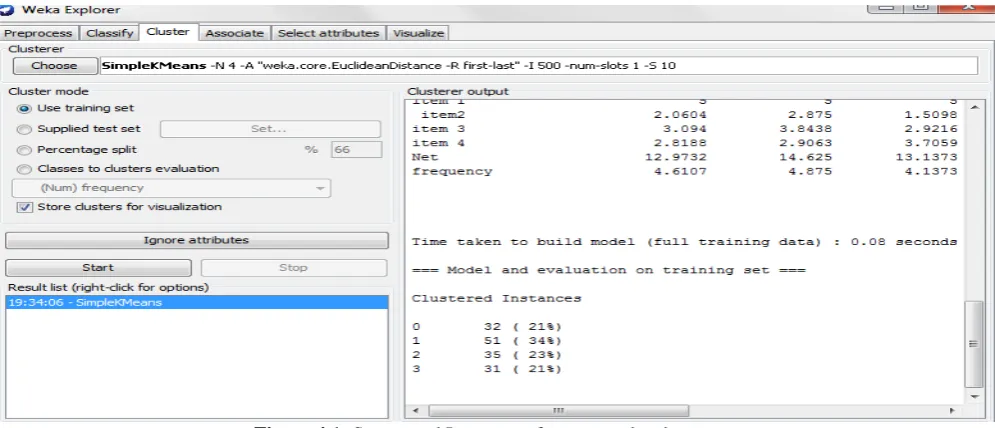The height and width of the screenshot is (428, 995).
Task: Click the SimpleKMeans options text field
Action: [x=538, y=65]
